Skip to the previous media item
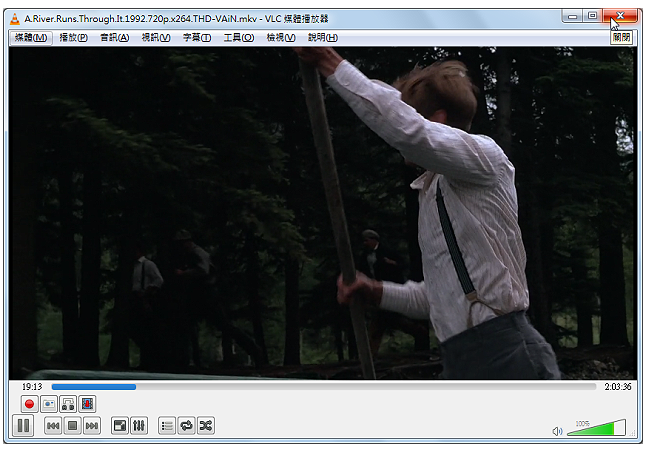This screenshot has width=651, height=452. [x=53, y=426]
